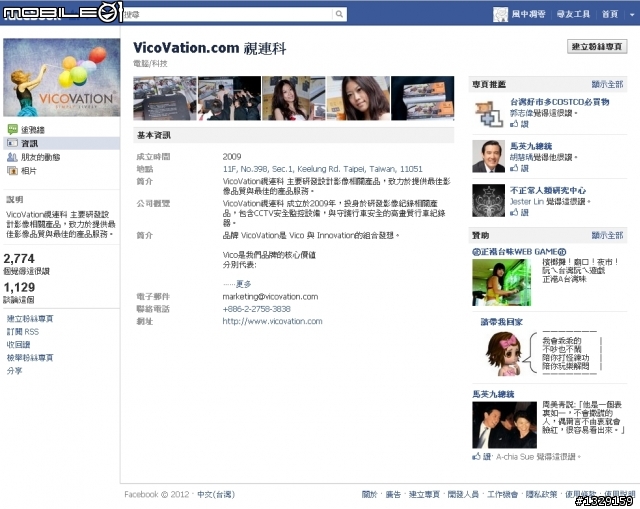Click sidebar 建立粉絲專頁 link

(x=30, y=319)
